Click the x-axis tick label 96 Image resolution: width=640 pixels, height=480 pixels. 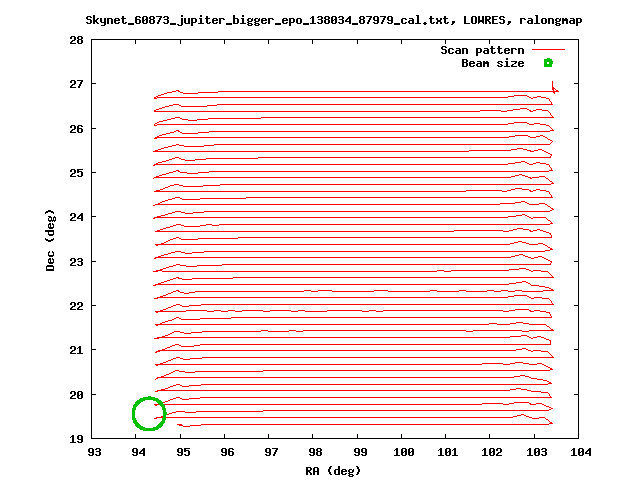click(227, 452)
